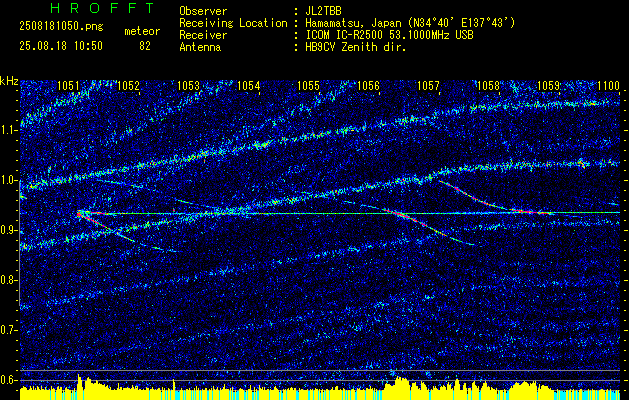Select the filename 2508181050.png
Screen dimensions: 629x400
pos(61,27)
